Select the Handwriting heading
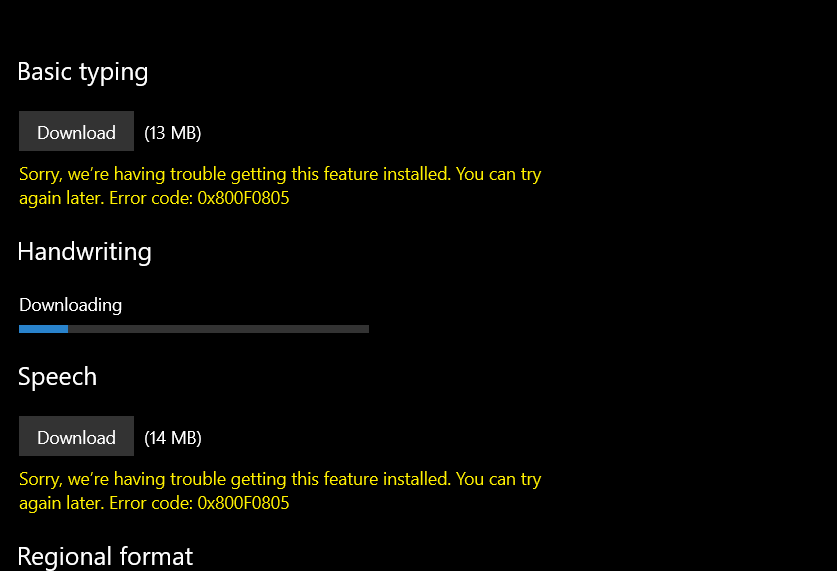 click(x=84, y=251)
